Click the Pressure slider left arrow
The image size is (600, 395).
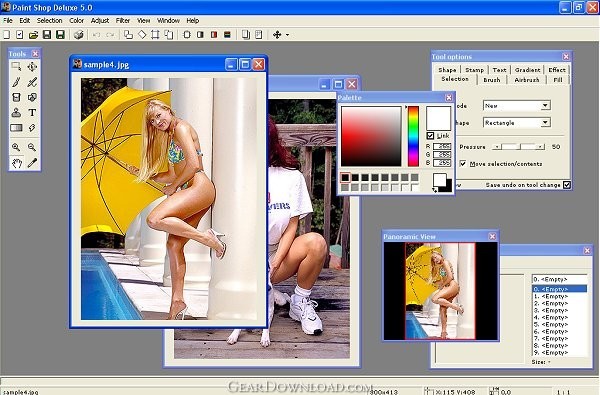497,147
